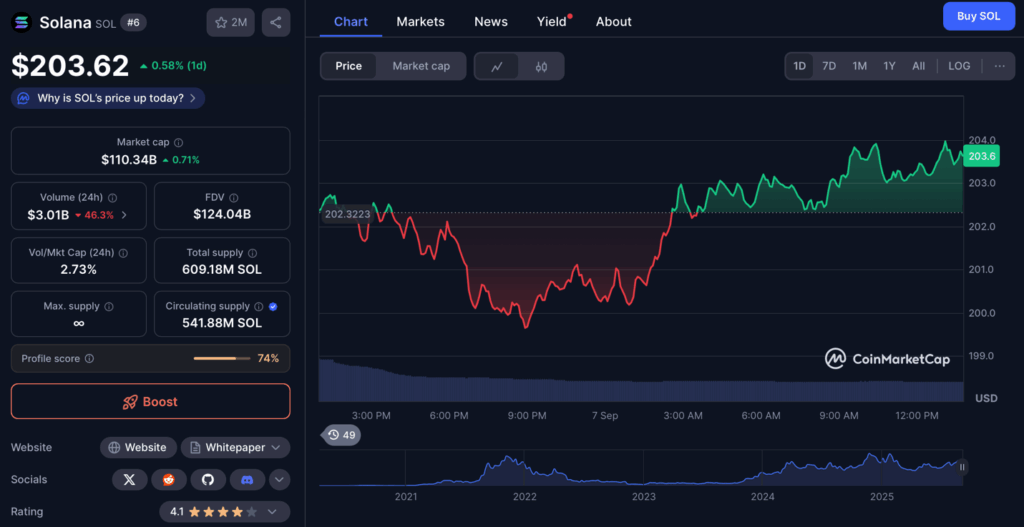Screen dimensions: 1024x527
Task: Click the share icon button
Action: tap(276, 22)
